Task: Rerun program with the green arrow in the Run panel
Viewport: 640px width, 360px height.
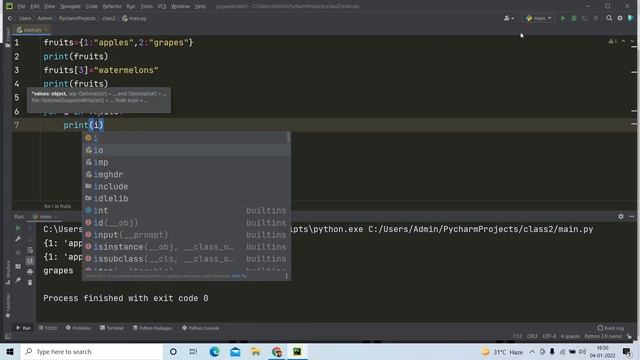Action: point(18,228)
